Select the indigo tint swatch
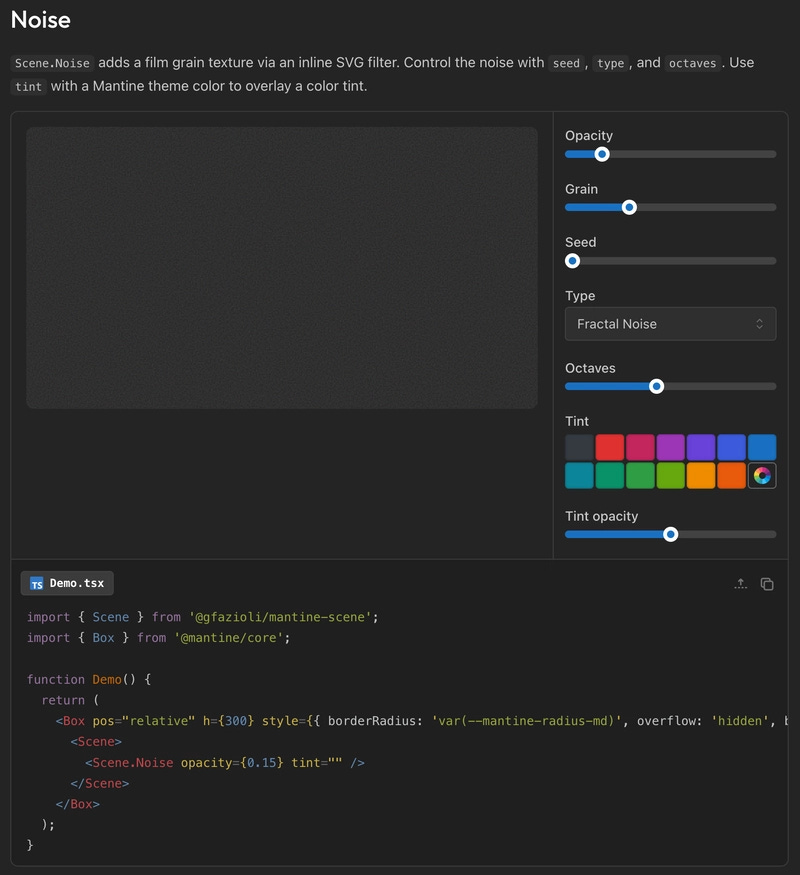The width and height of the screenshot is (800, 875). tap(731, 447)
